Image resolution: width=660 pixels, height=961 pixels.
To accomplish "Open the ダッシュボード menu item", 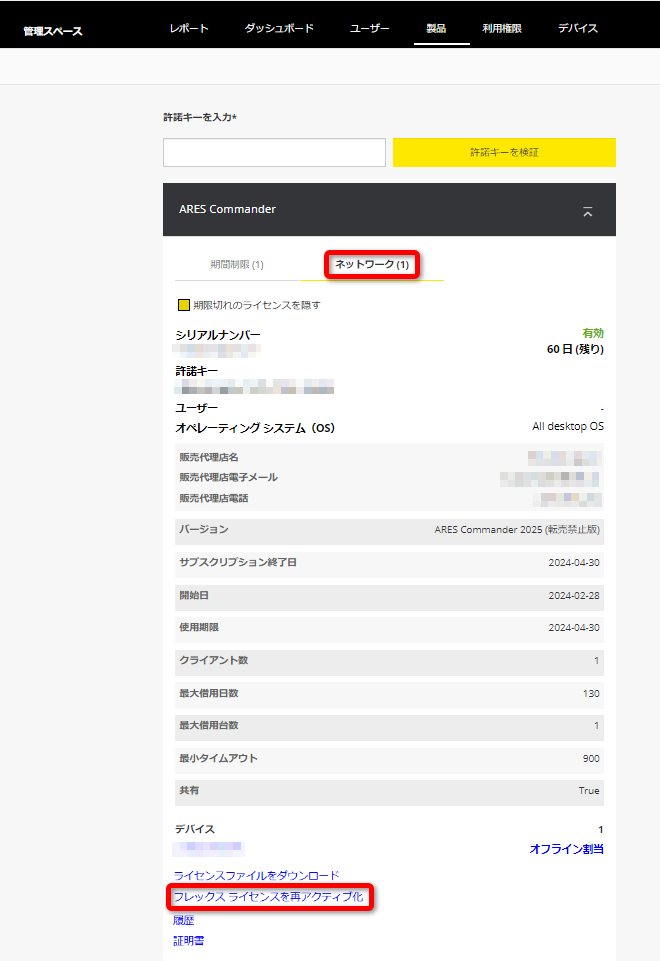I will [x=279, y=28].
